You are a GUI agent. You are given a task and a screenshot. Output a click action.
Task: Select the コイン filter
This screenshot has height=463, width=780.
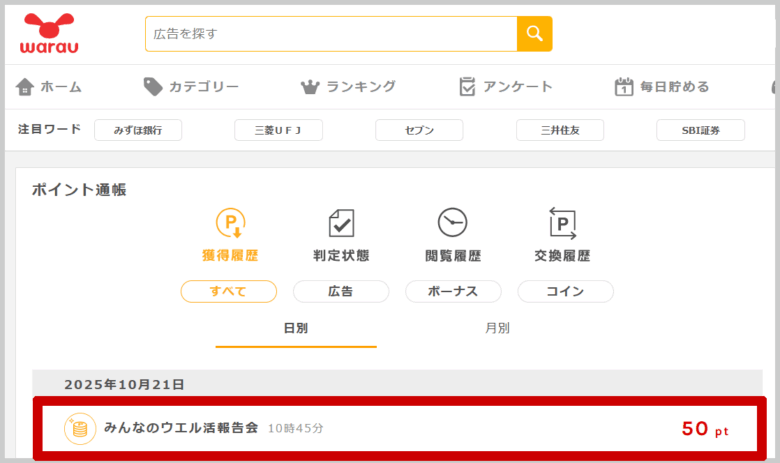point(565,291)
